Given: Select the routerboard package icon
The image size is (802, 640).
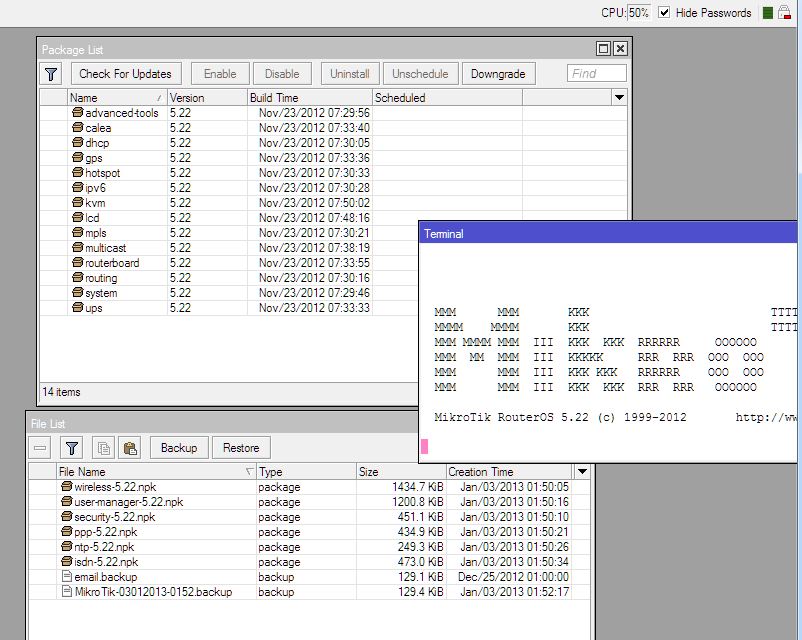Looking at the screenshot, I should (x=77, y=262).
